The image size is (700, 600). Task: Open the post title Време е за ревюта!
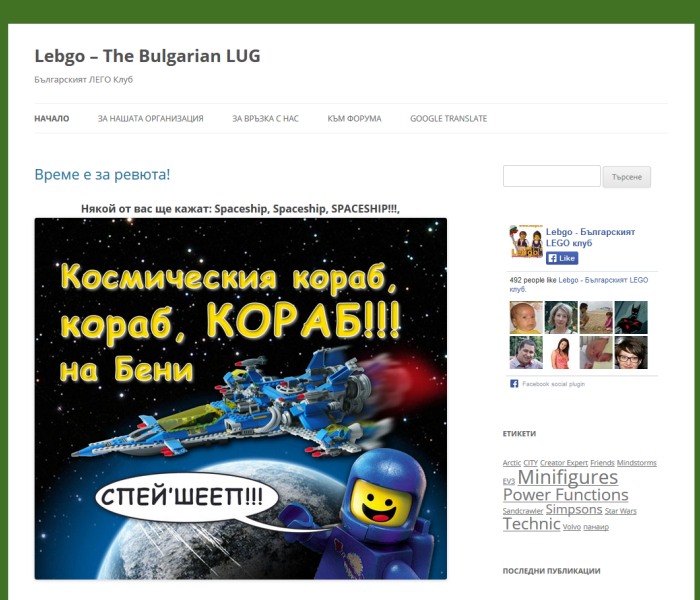[x=102, y=174]
